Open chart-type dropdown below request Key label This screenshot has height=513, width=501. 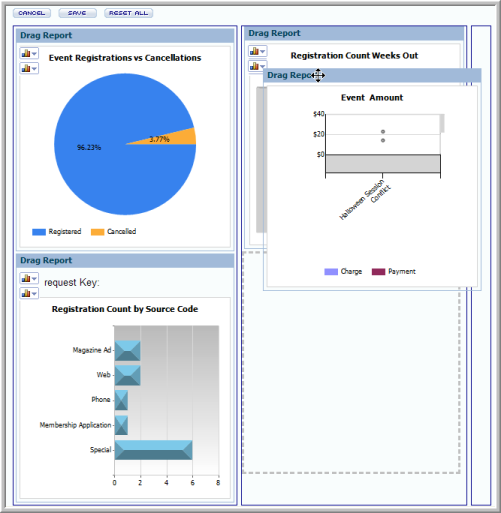pos(29,293)
